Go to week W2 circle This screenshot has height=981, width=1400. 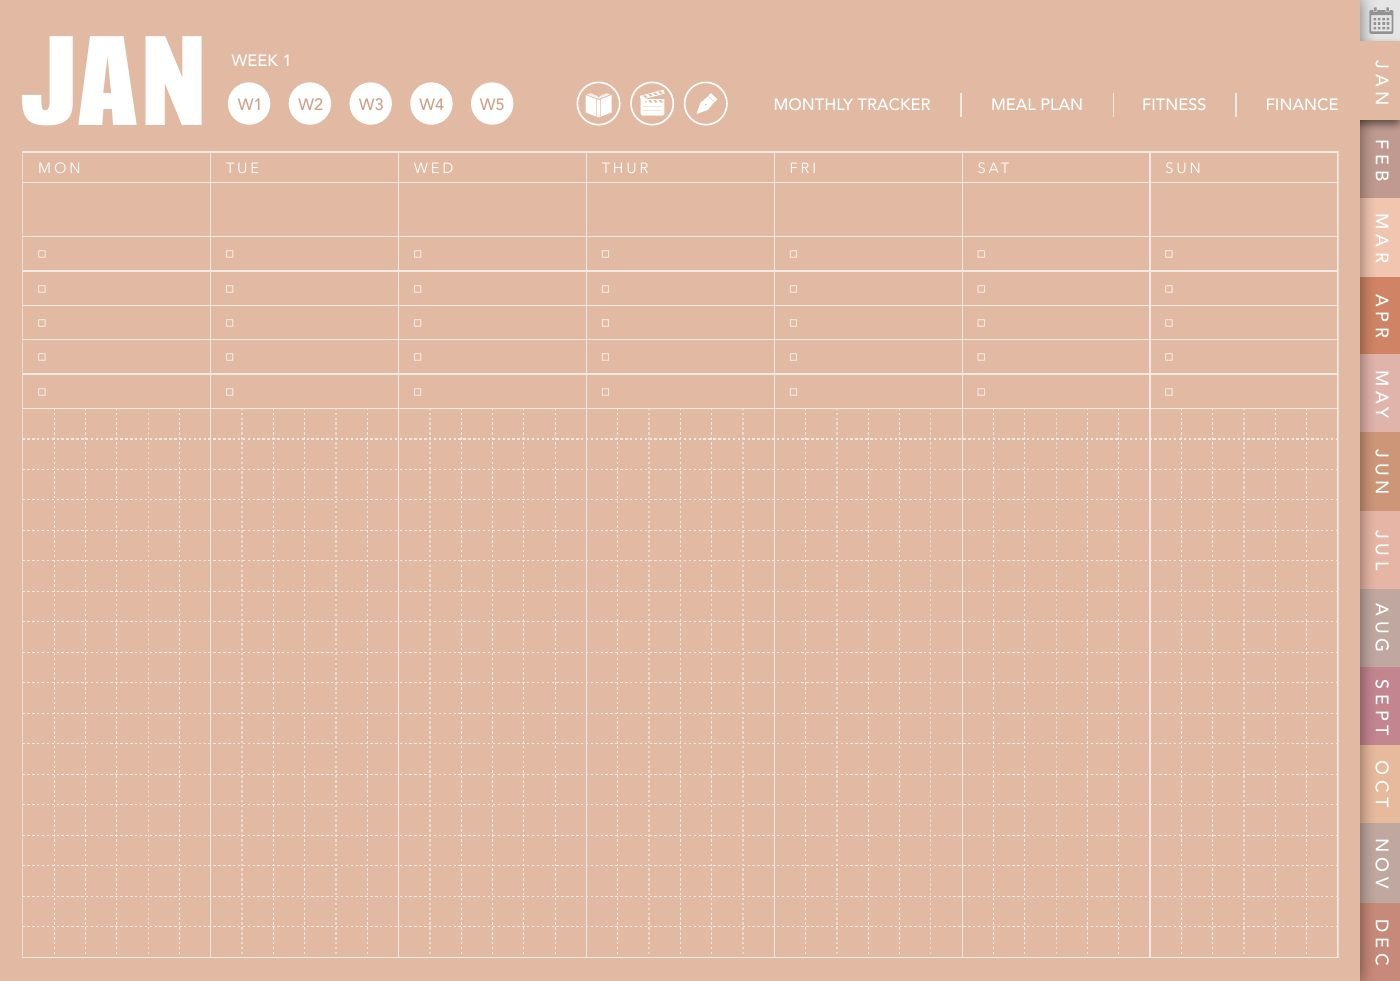click(x=310, y=104)
